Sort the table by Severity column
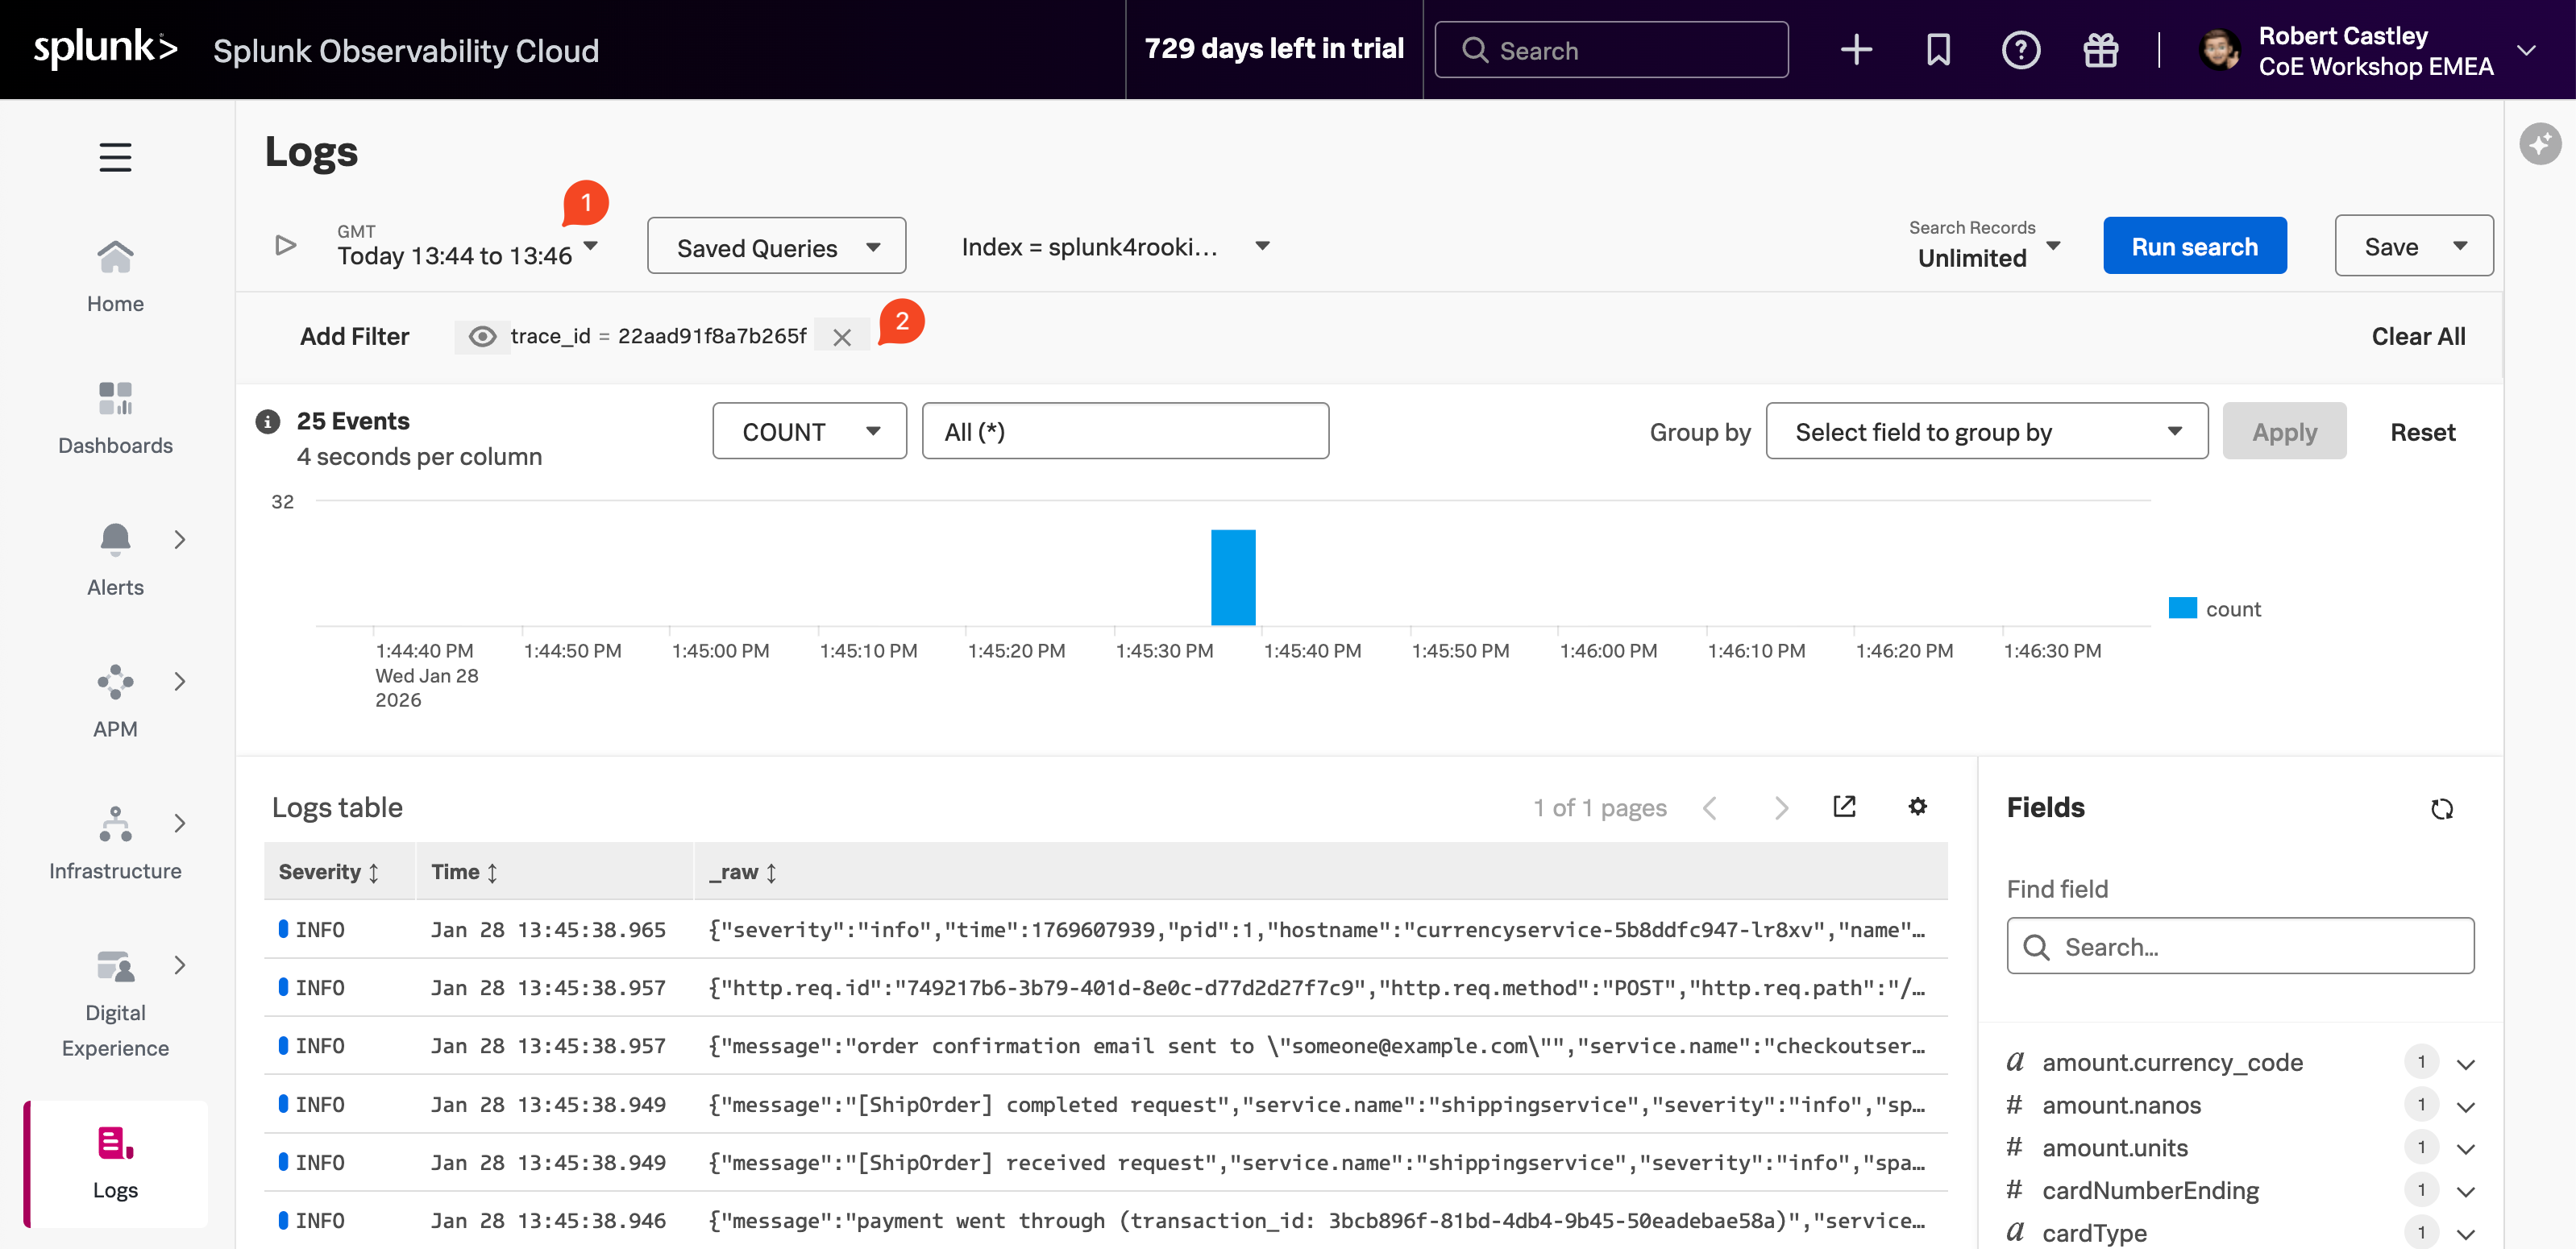 pos(328,872)
